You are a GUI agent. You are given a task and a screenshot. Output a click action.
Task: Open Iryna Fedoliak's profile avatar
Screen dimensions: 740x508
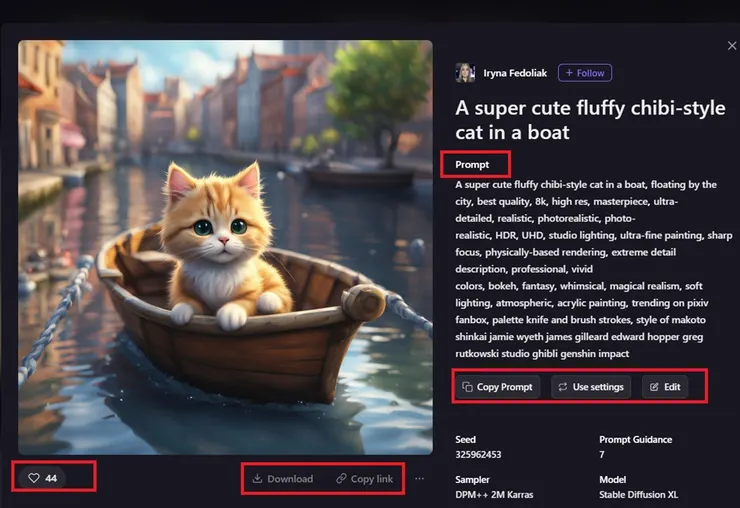[x=465, y=73]
